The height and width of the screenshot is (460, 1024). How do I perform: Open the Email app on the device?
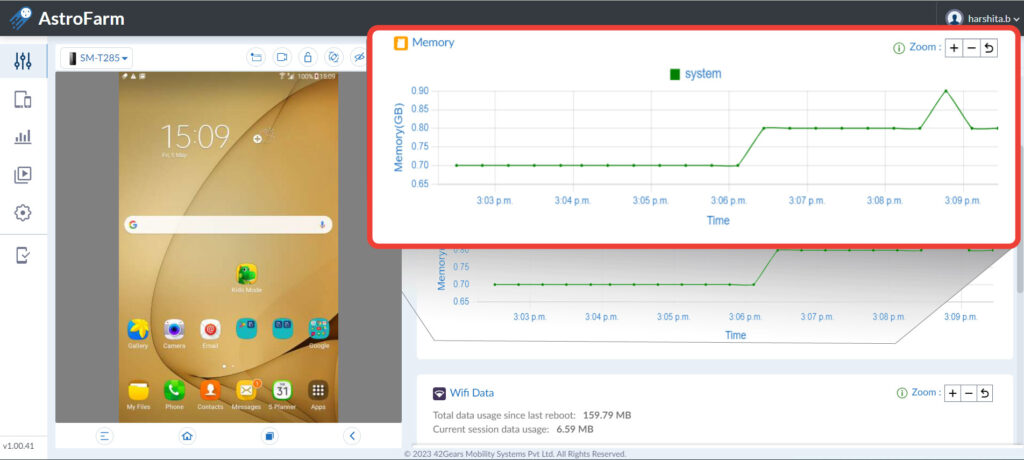coord(210,333)
